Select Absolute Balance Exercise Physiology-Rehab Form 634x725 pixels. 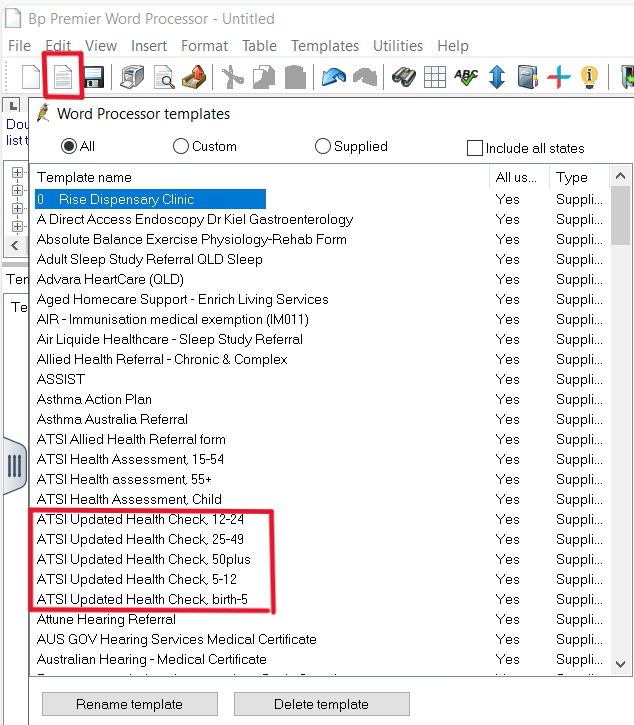coord(191,239)
